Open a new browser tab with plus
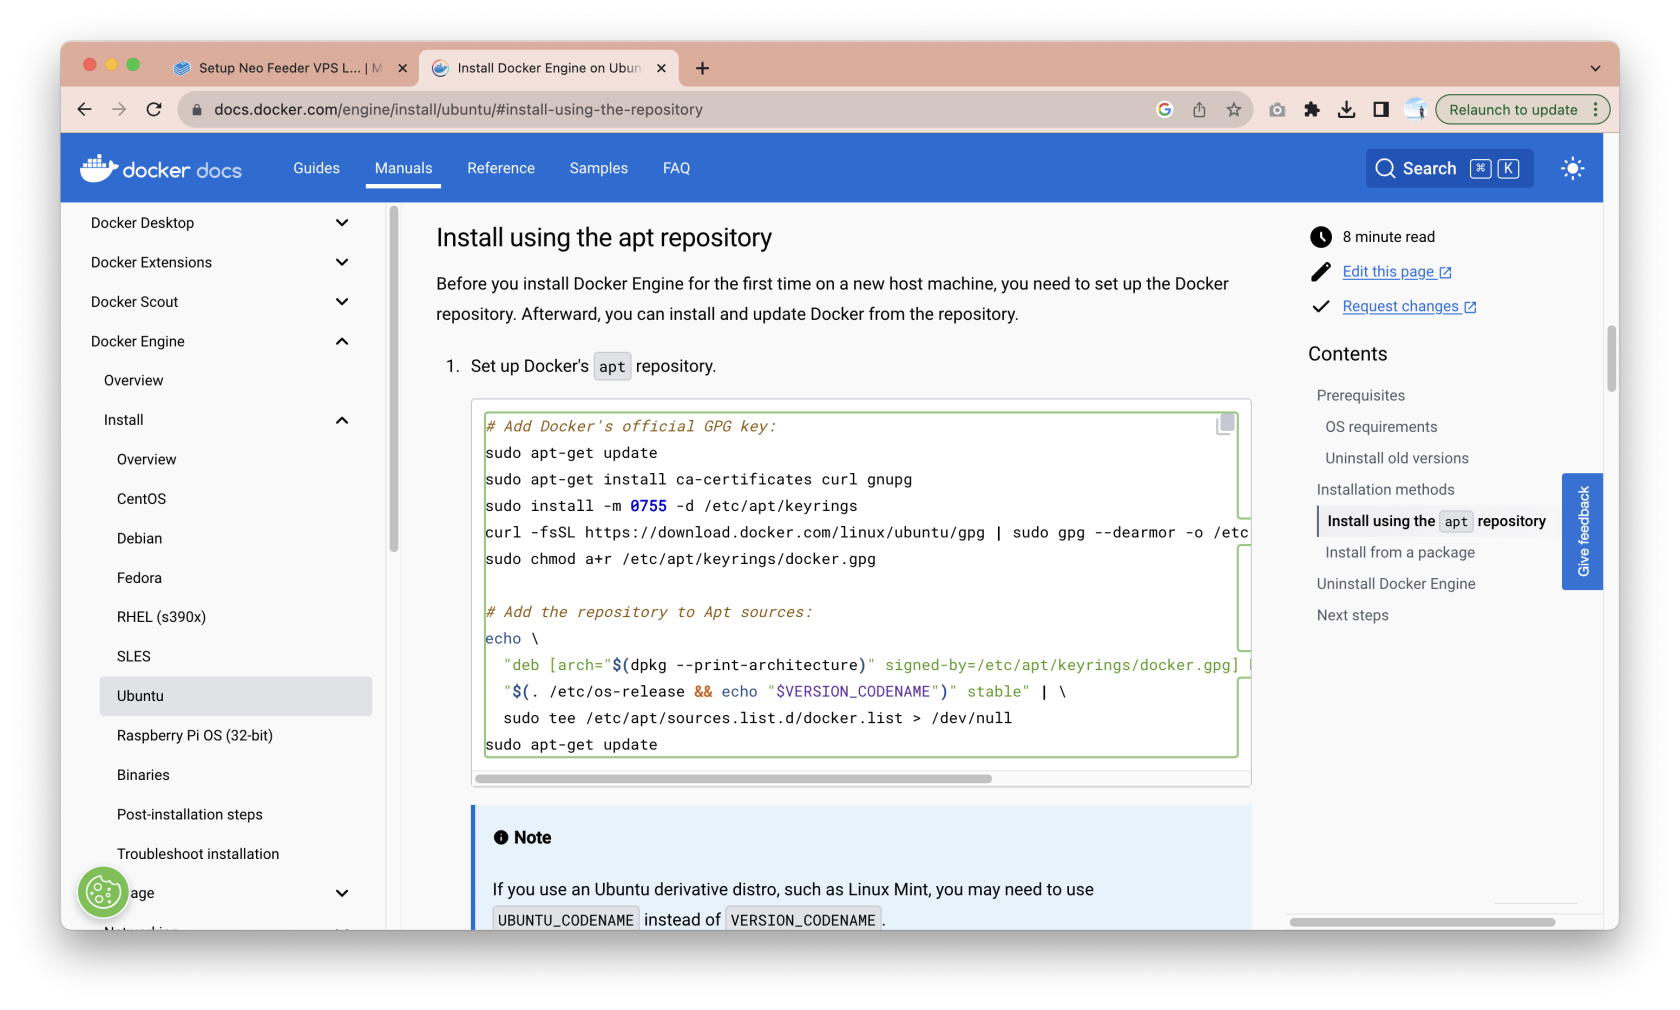The width and height of the screenshot is (1680, 1010). tap(702, 68)
